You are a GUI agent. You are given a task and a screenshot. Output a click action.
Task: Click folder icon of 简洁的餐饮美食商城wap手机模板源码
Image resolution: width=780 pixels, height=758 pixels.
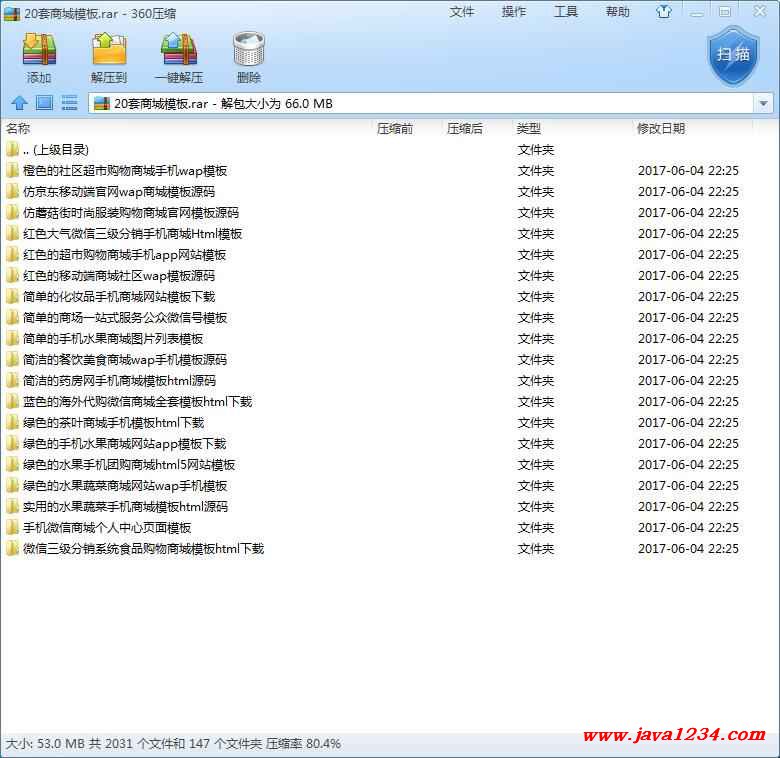point(12,360)
